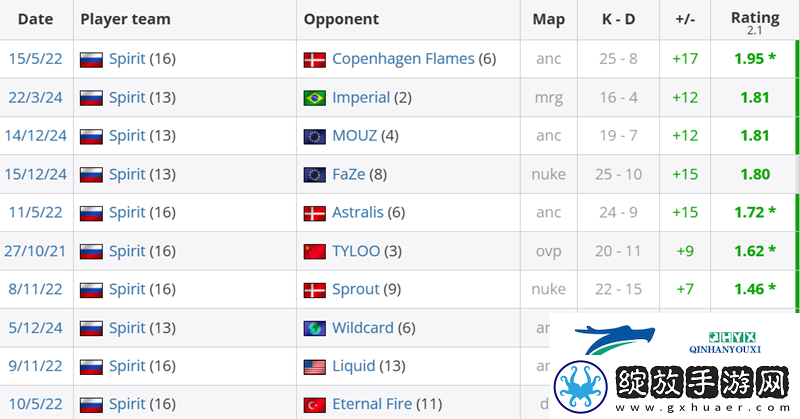The width and height of the screenshot is (800, 419).
Task: Click the Turkey flag next to Eternal Fire
Action: [314, 405]
